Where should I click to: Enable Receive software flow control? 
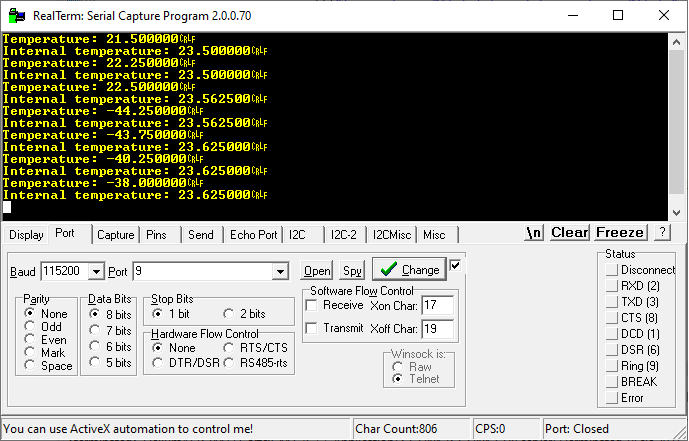[312, 305]
